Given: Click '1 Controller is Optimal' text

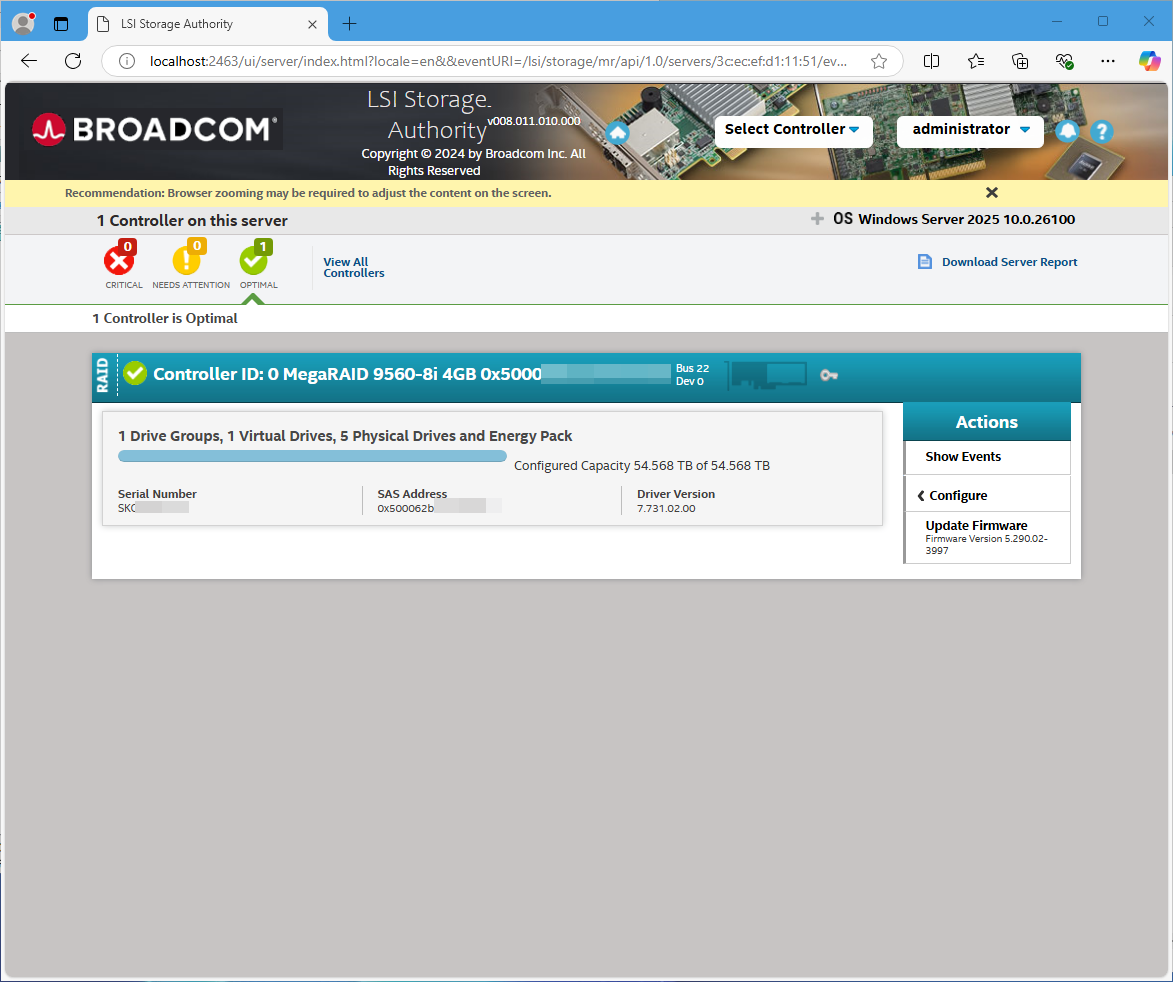Looking at the screenshot, I should pos(165,318).
